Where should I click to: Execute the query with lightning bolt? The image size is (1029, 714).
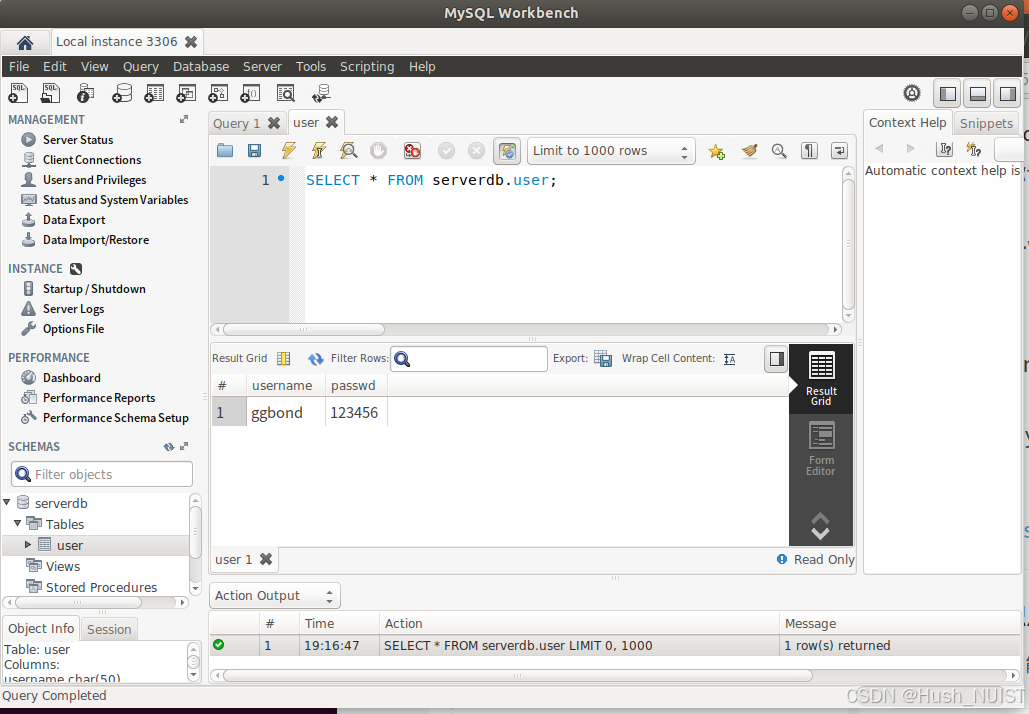tap(289, 151)
